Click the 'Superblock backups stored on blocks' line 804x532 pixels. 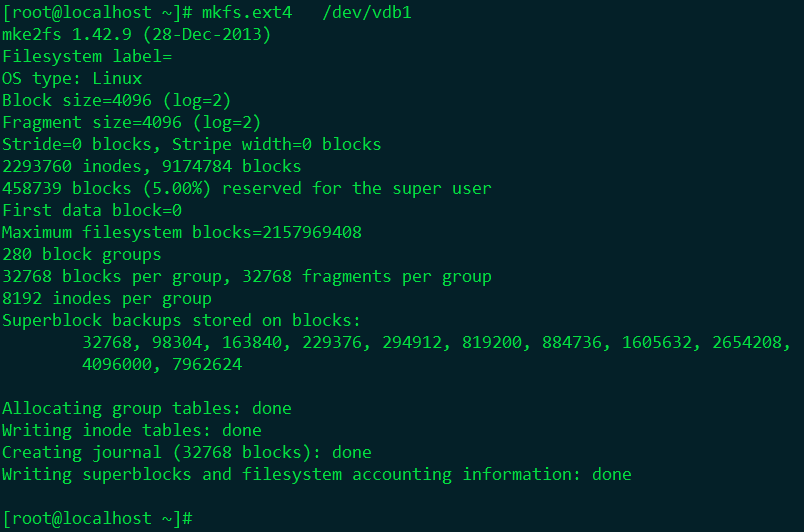click(181, 320)
